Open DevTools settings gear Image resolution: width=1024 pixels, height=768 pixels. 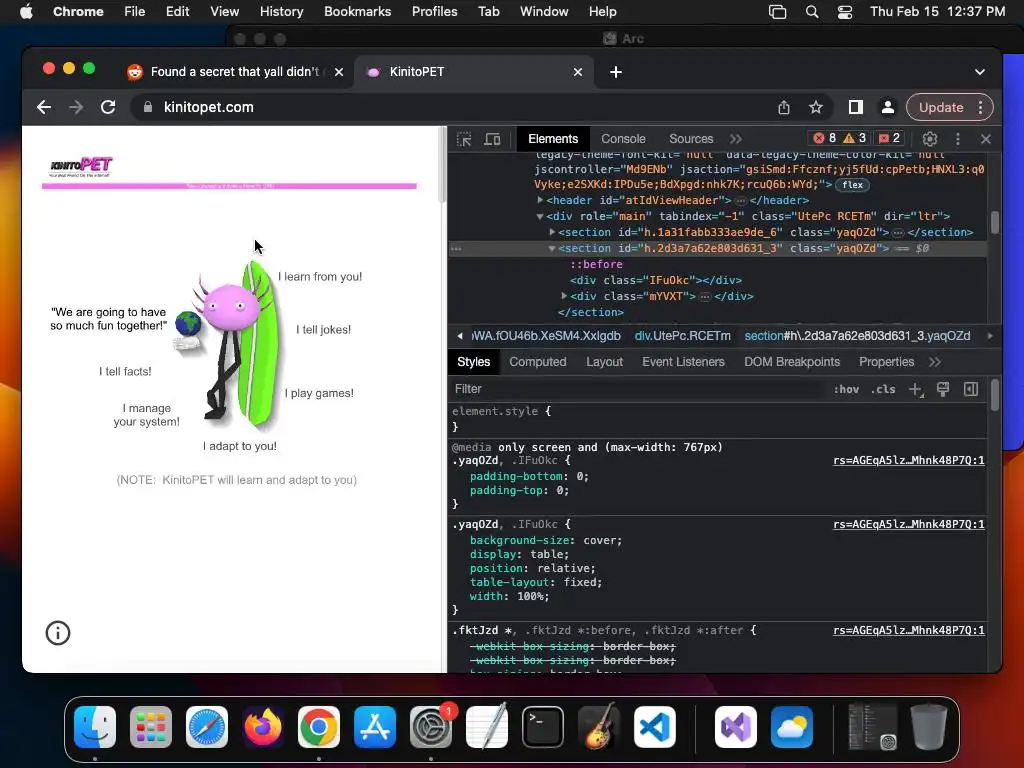pyautogui.click(x=930, y=138)
